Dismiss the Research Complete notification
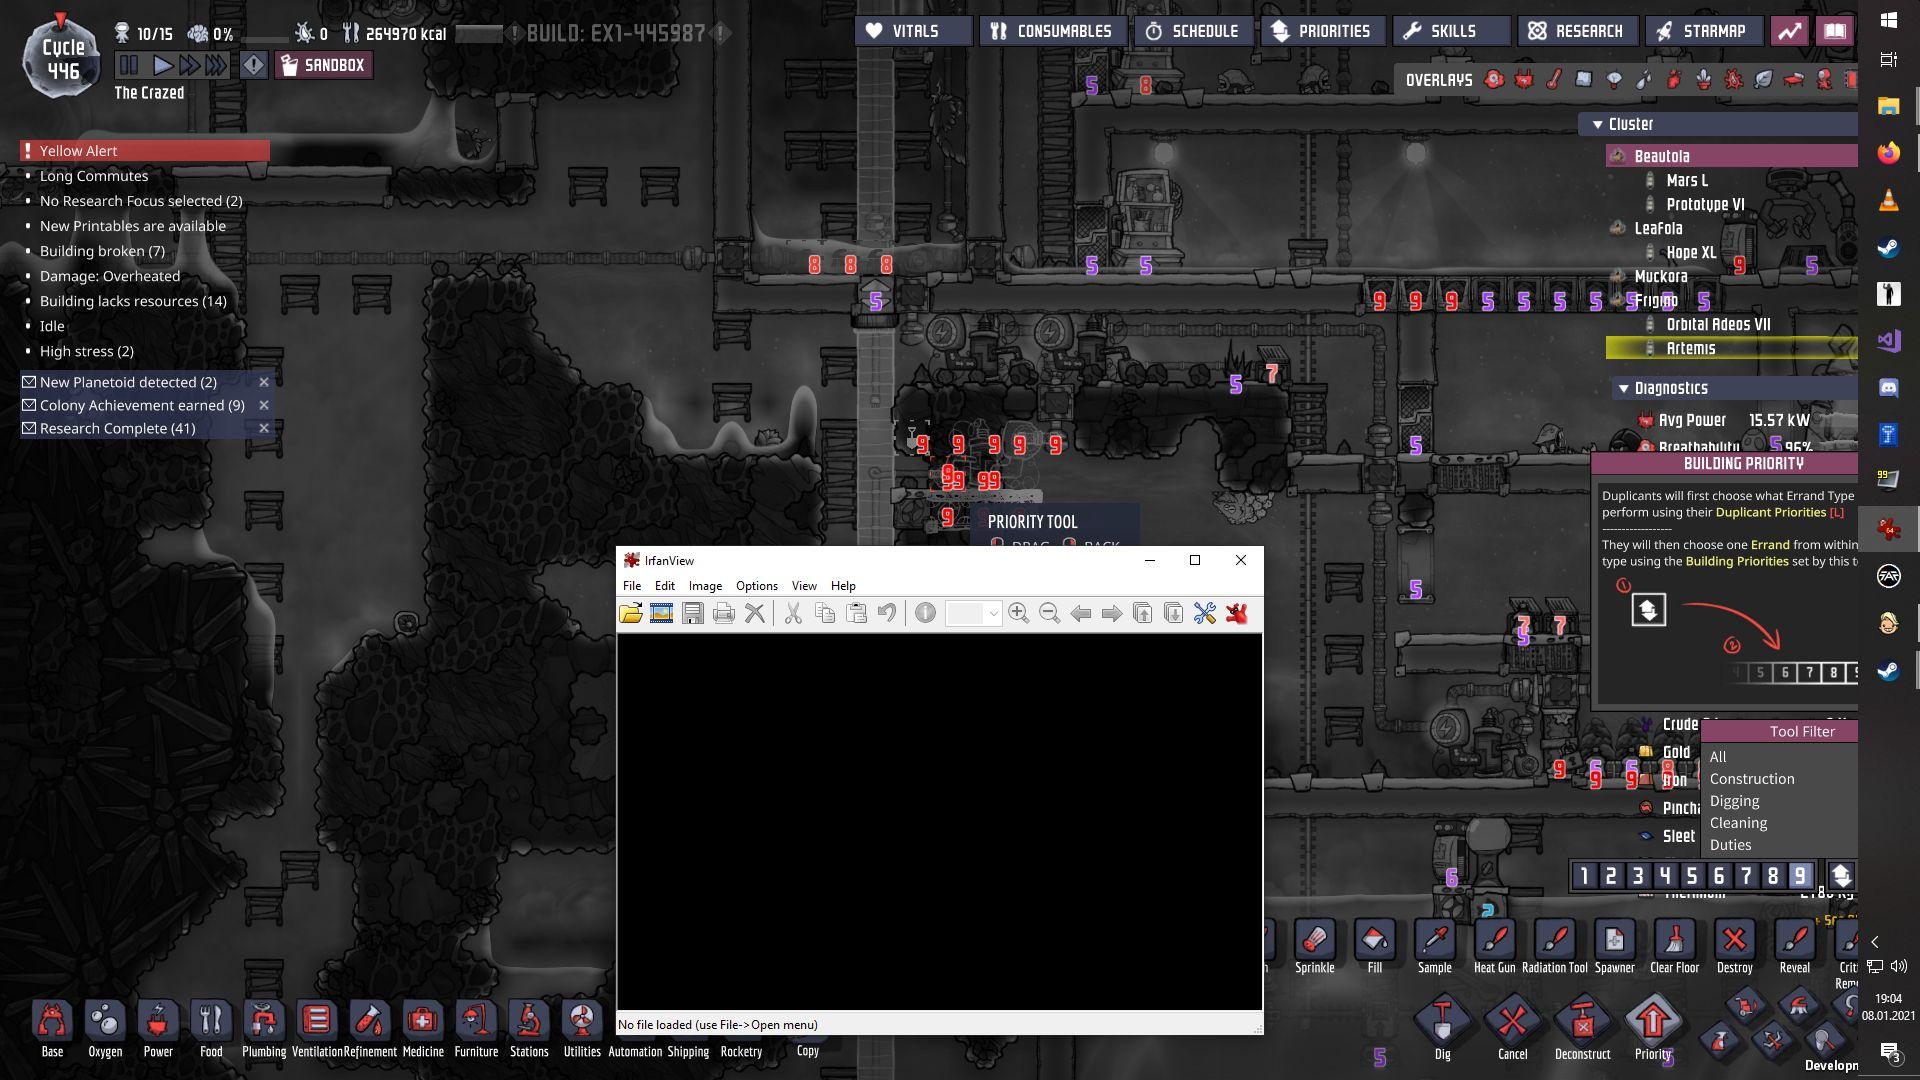 (264, 428)
